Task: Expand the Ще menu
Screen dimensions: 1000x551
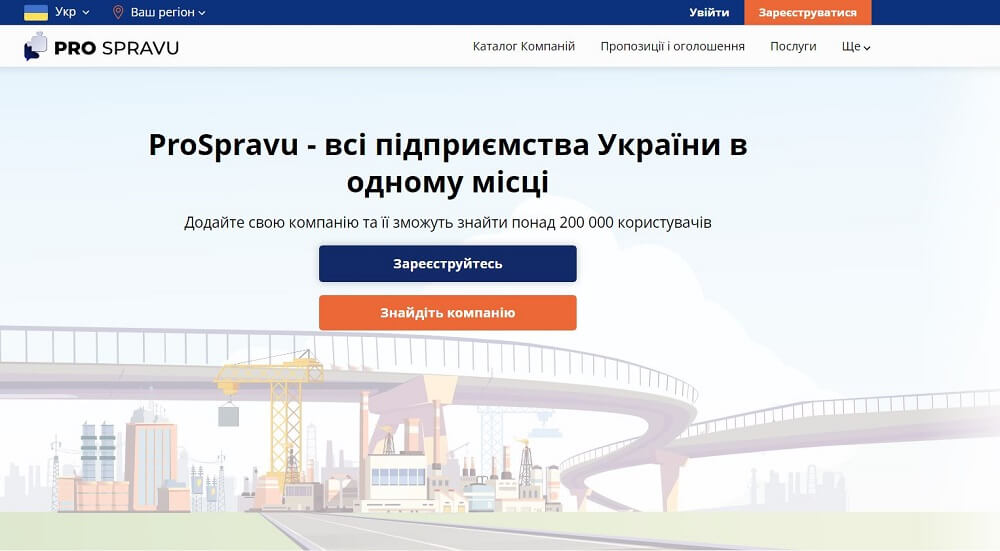Action: pyautogui.click(x=856, y=47)
